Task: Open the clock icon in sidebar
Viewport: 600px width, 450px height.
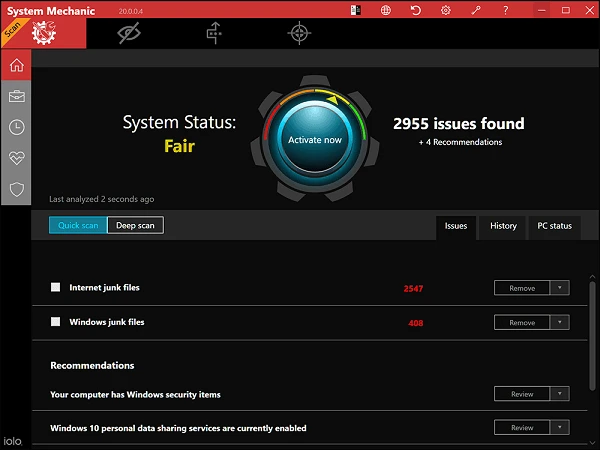Action: (x=16, y=127)
